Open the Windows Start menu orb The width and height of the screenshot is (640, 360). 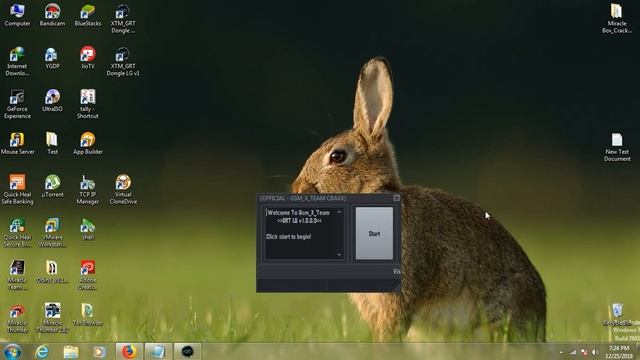click(x=12, y=351)
